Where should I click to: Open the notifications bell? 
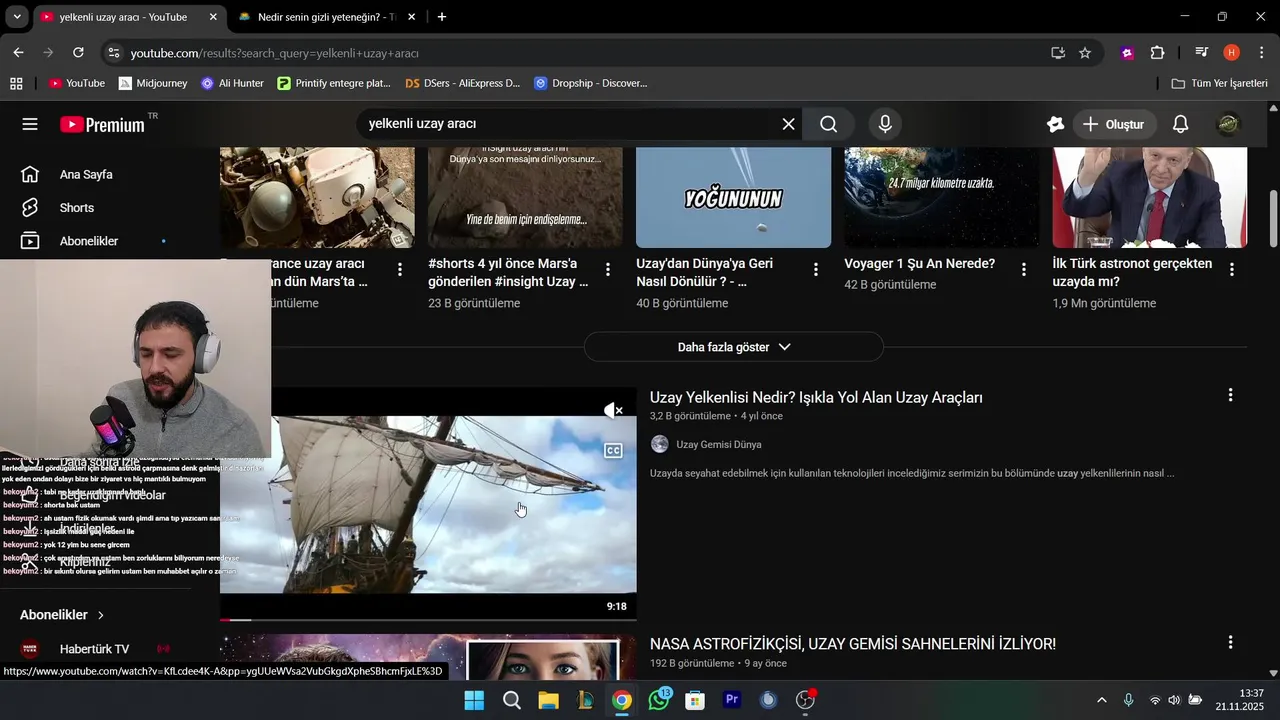click(1180, 124)
